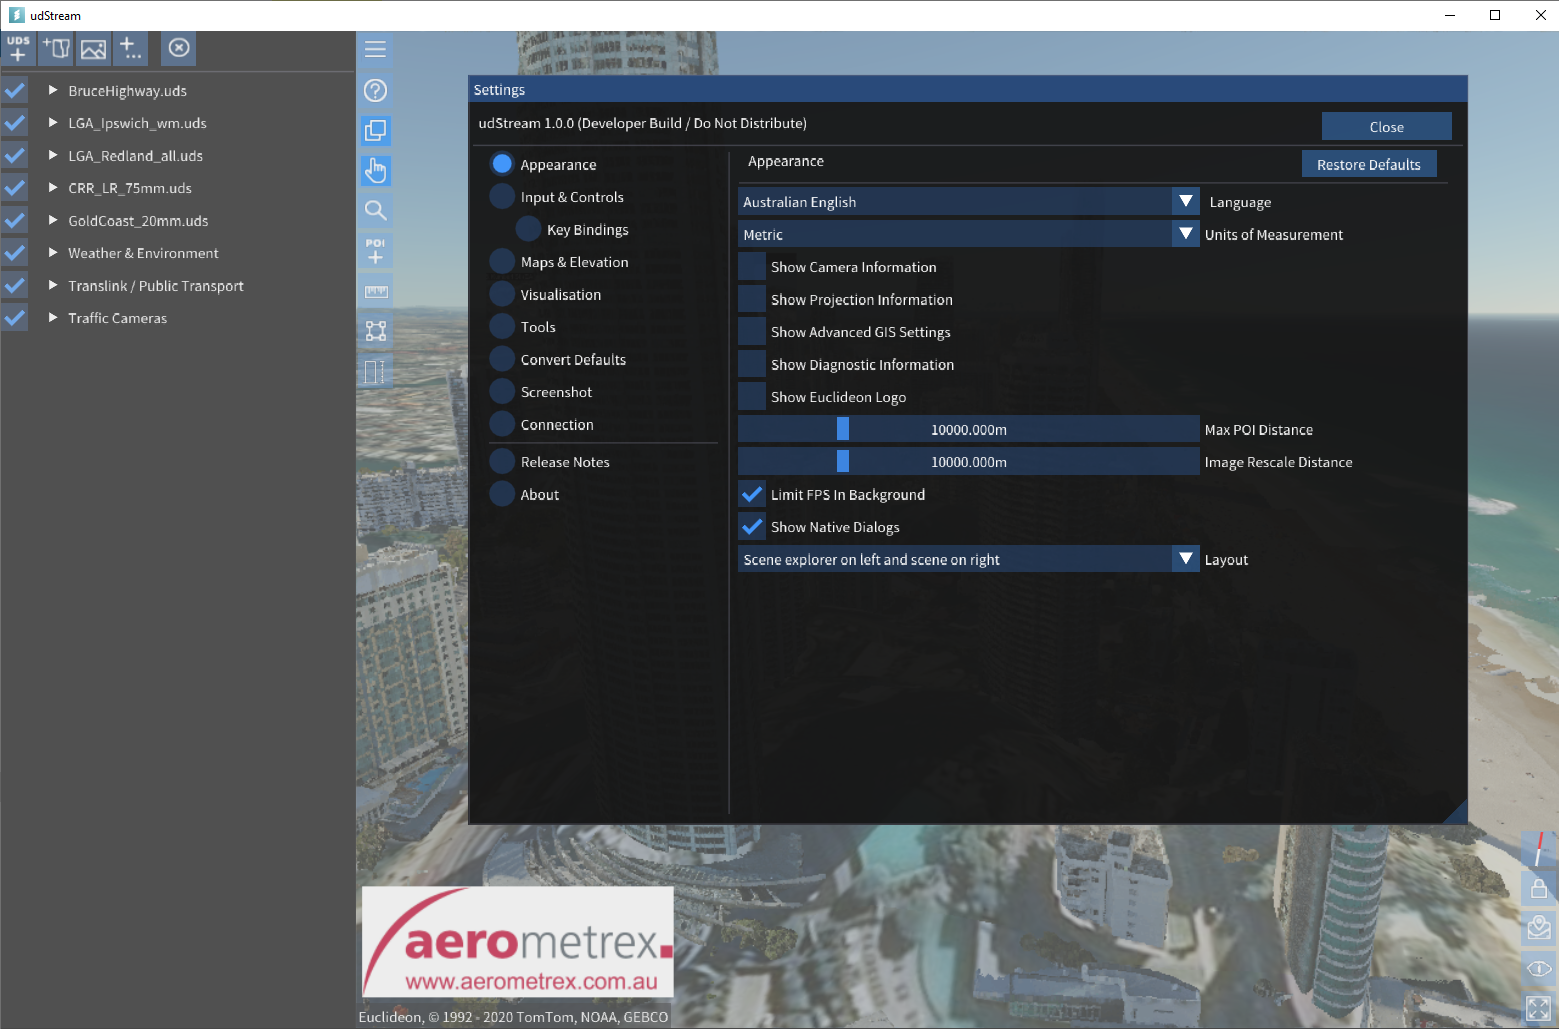Click the Image Rescale Distance slider
This screenshot has height=1029, width=1559.
pyautogui.click(x=968, y=462)
